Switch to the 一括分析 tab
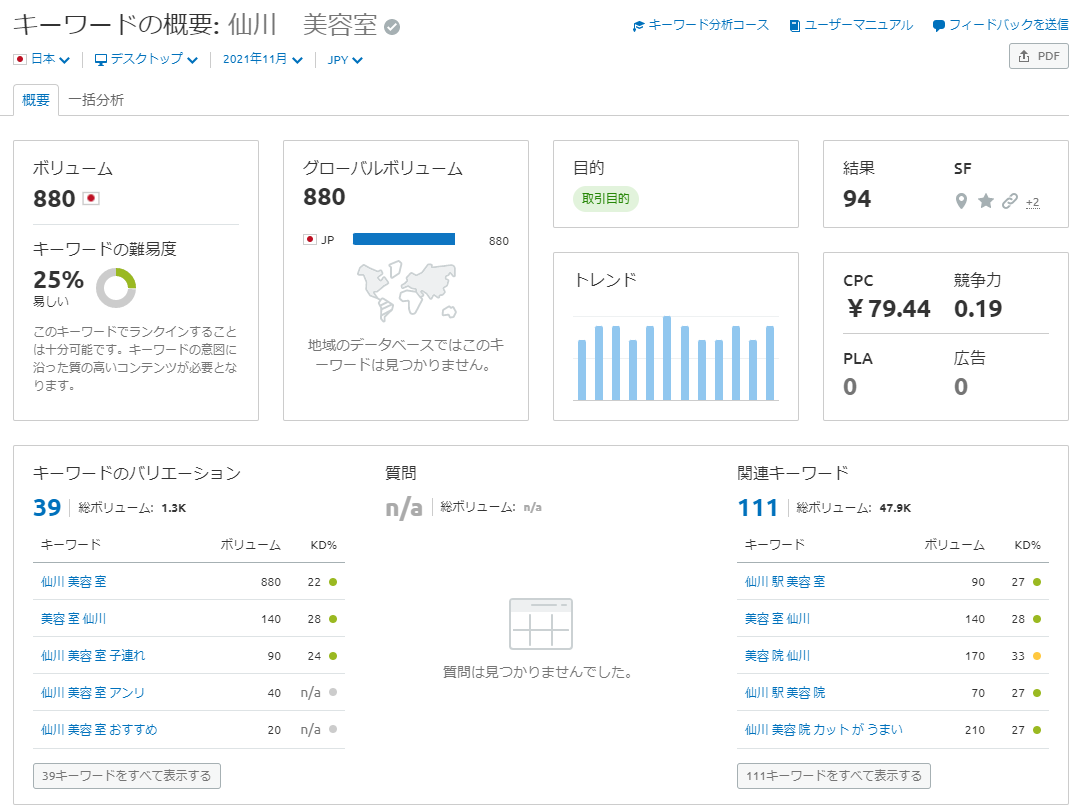The width and height of the screenshot is (1075, 811). (96, 100)
